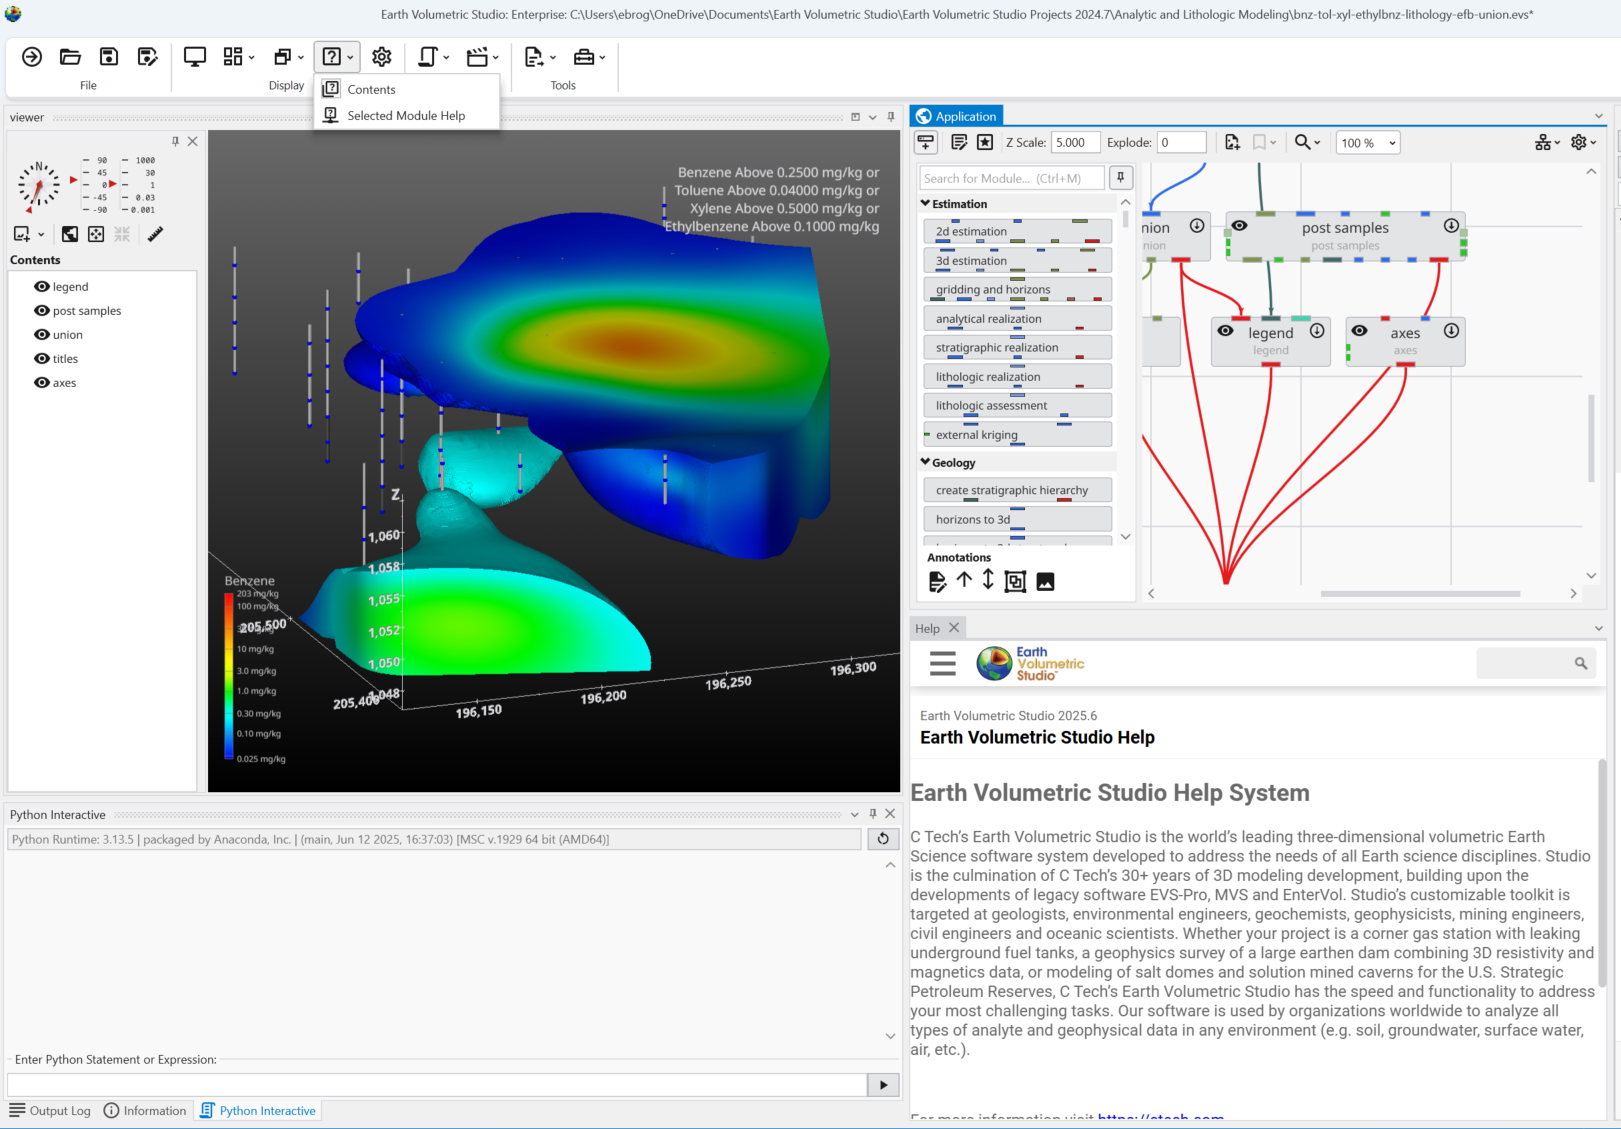
Task: Hide the union item in Contents list
Action: tap(42, 335)
